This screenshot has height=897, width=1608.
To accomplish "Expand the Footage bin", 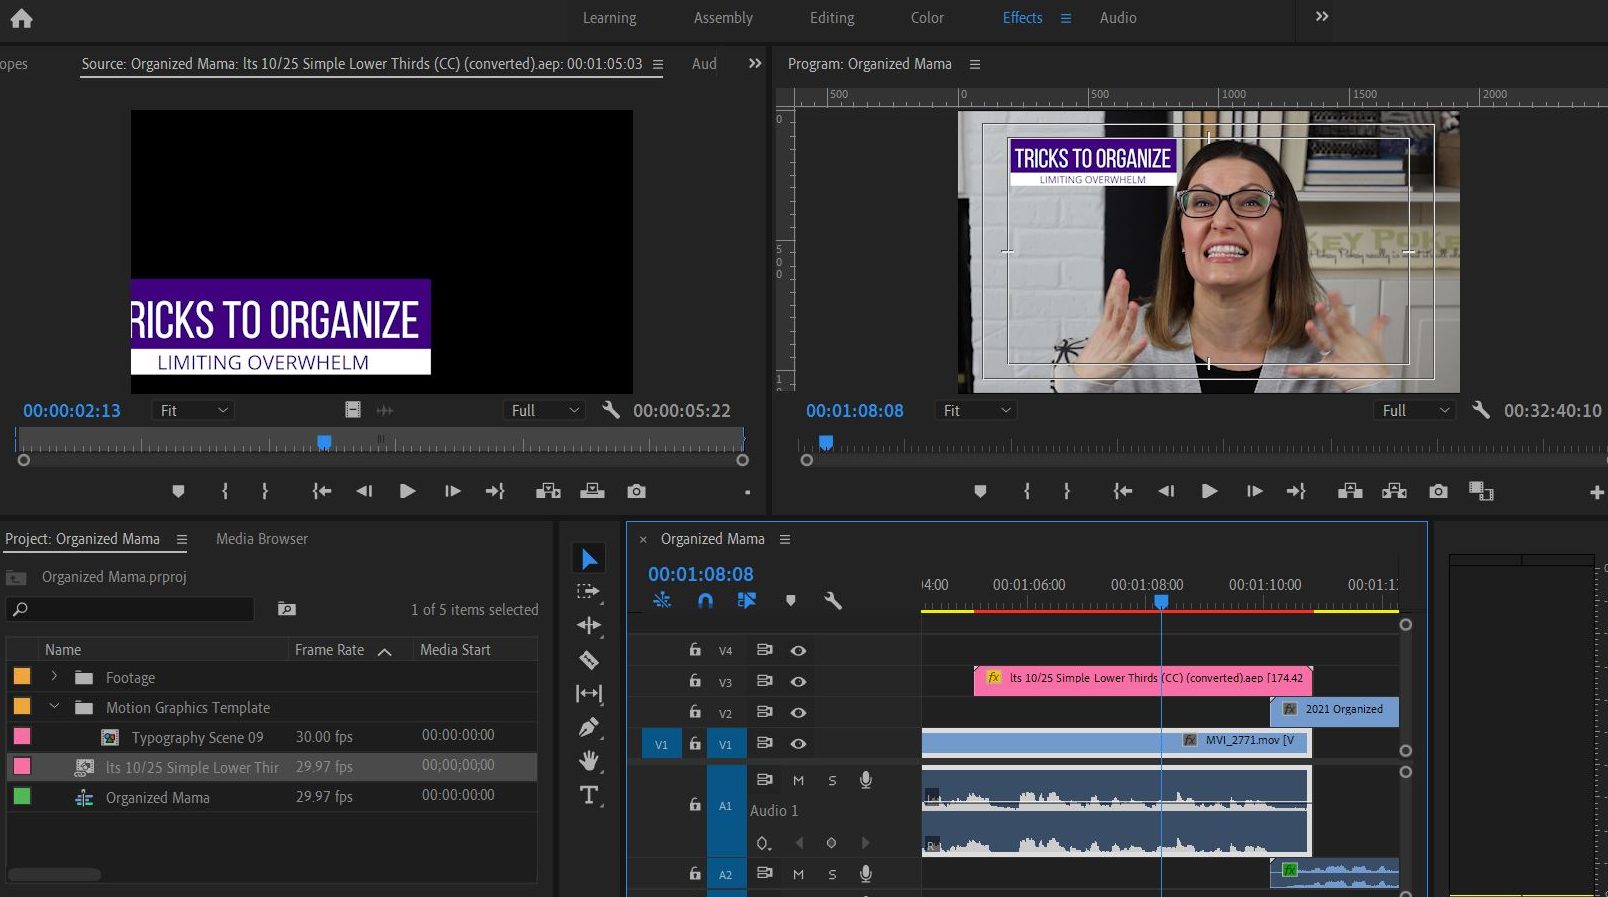I will click(54, 677).
